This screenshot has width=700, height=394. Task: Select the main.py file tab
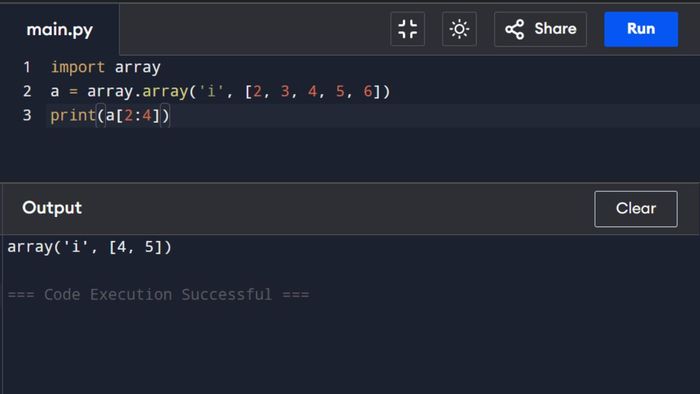pyautogui.click(x=60, y=29)
